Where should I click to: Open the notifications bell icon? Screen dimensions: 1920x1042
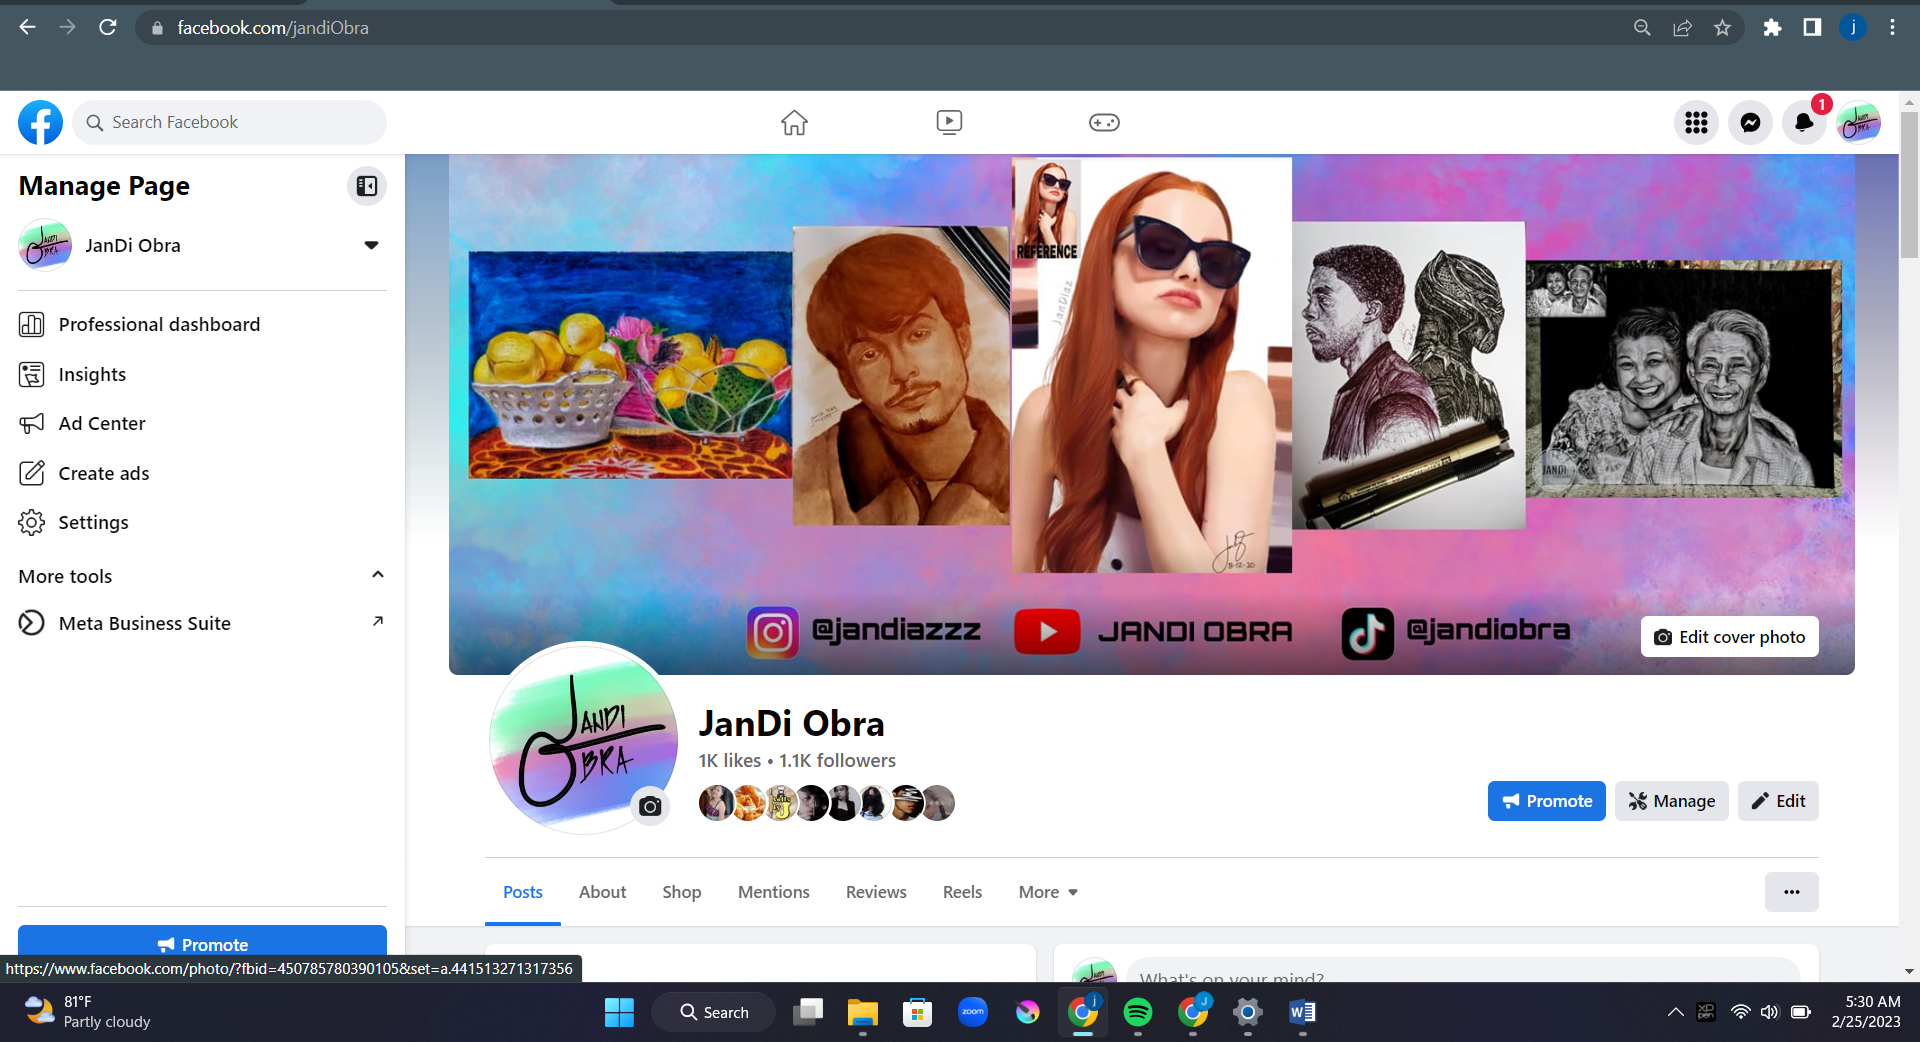1804,122
